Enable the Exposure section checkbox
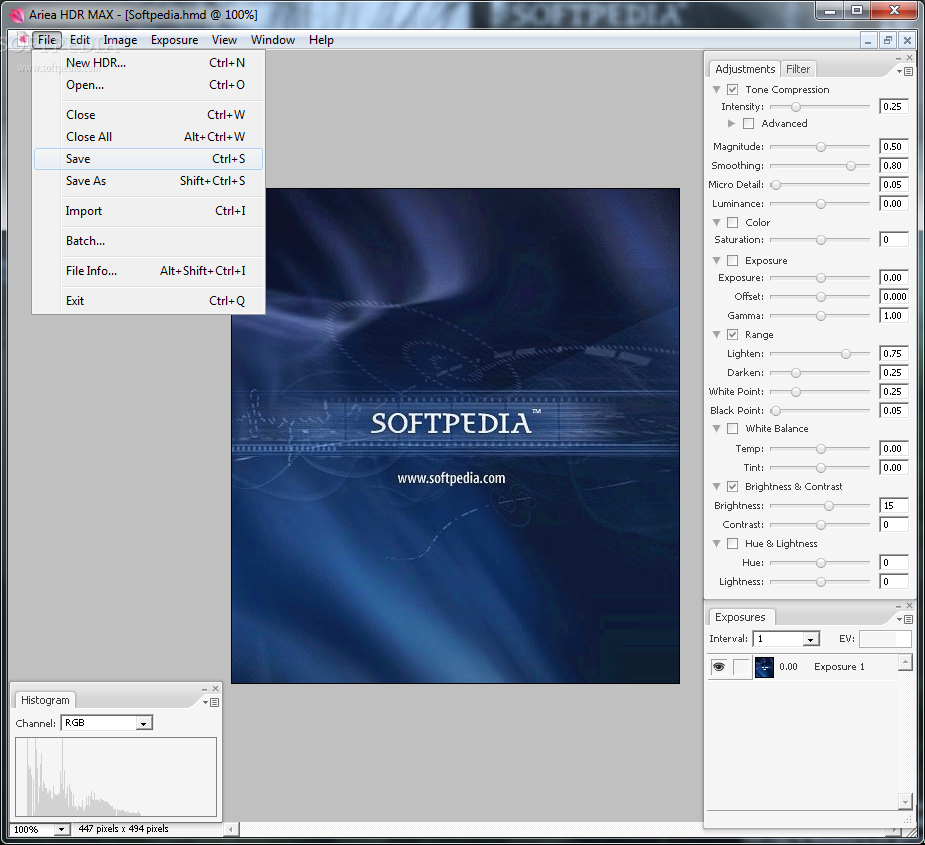The image size is (925, 845). (x=732, y=260)
